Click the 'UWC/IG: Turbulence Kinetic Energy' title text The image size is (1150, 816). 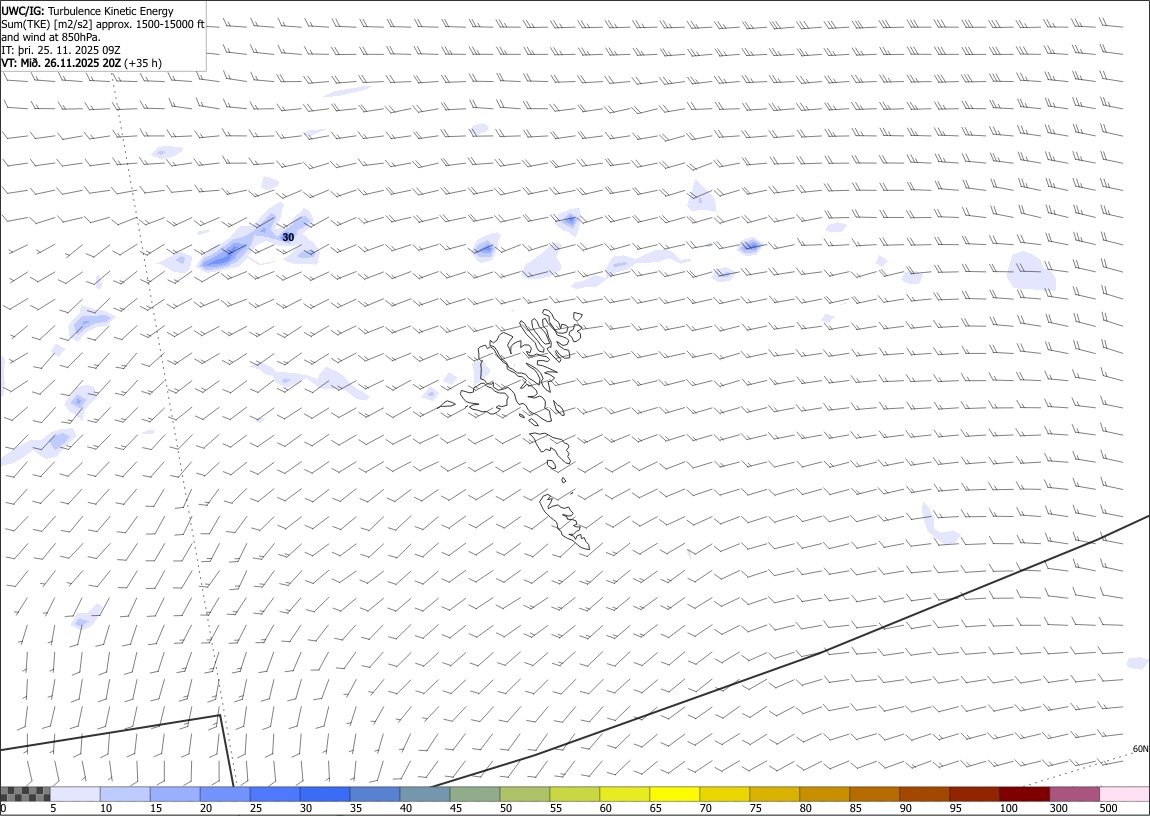click(87, 11)
